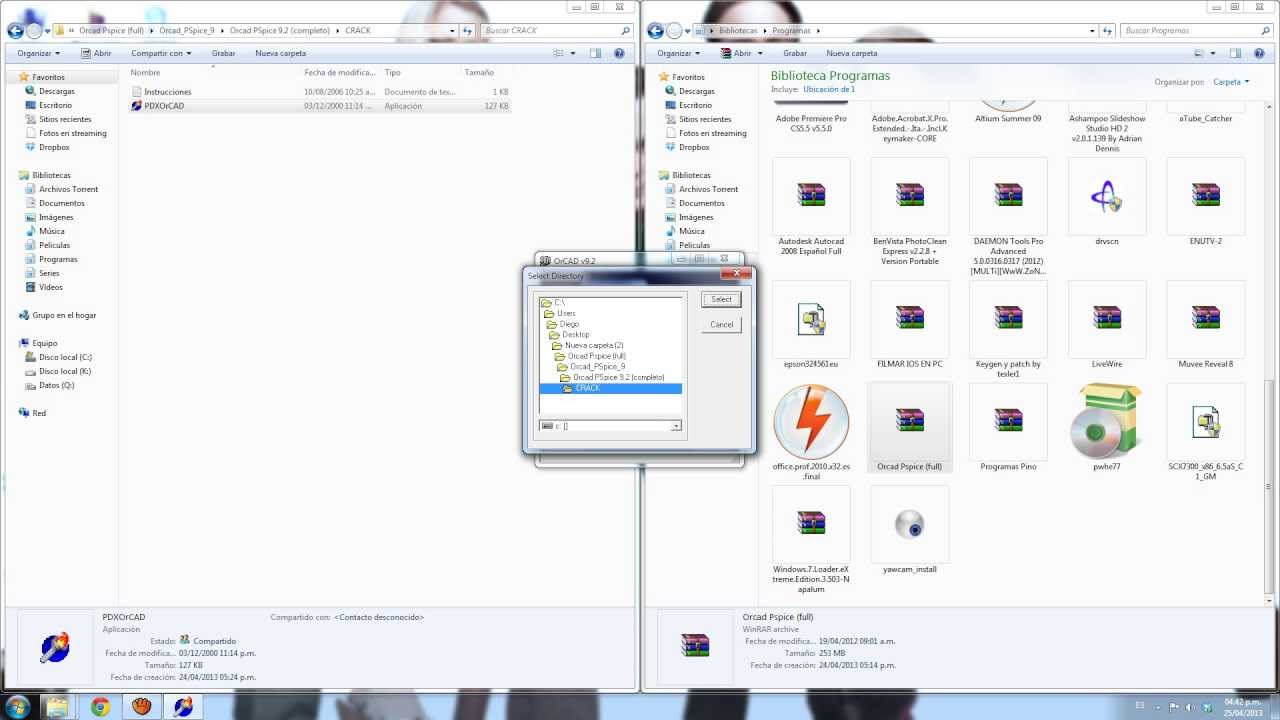Select Muvee Reveal 8 archive
The width and height of the screenshot is (1280, 720).
1205,325
